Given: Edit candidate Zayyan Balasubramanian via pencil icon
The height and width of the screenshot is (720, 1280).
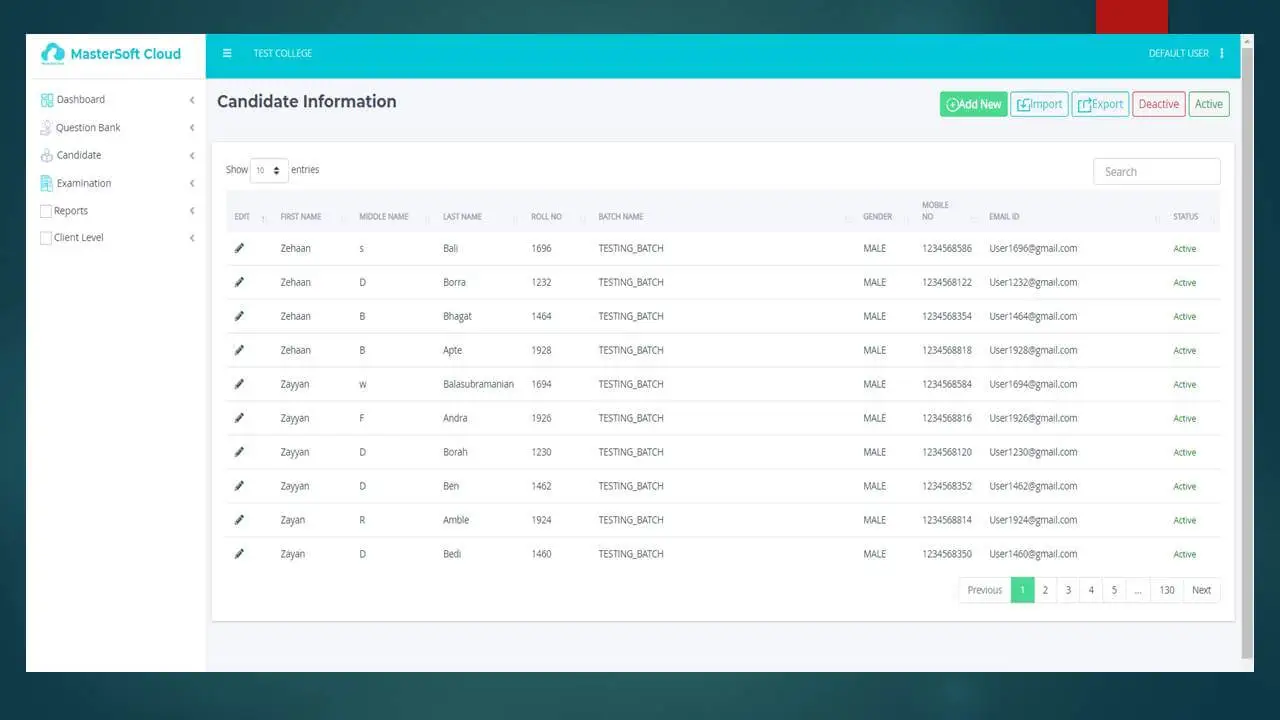Looking at the screenshot, I should click(239, 384).
